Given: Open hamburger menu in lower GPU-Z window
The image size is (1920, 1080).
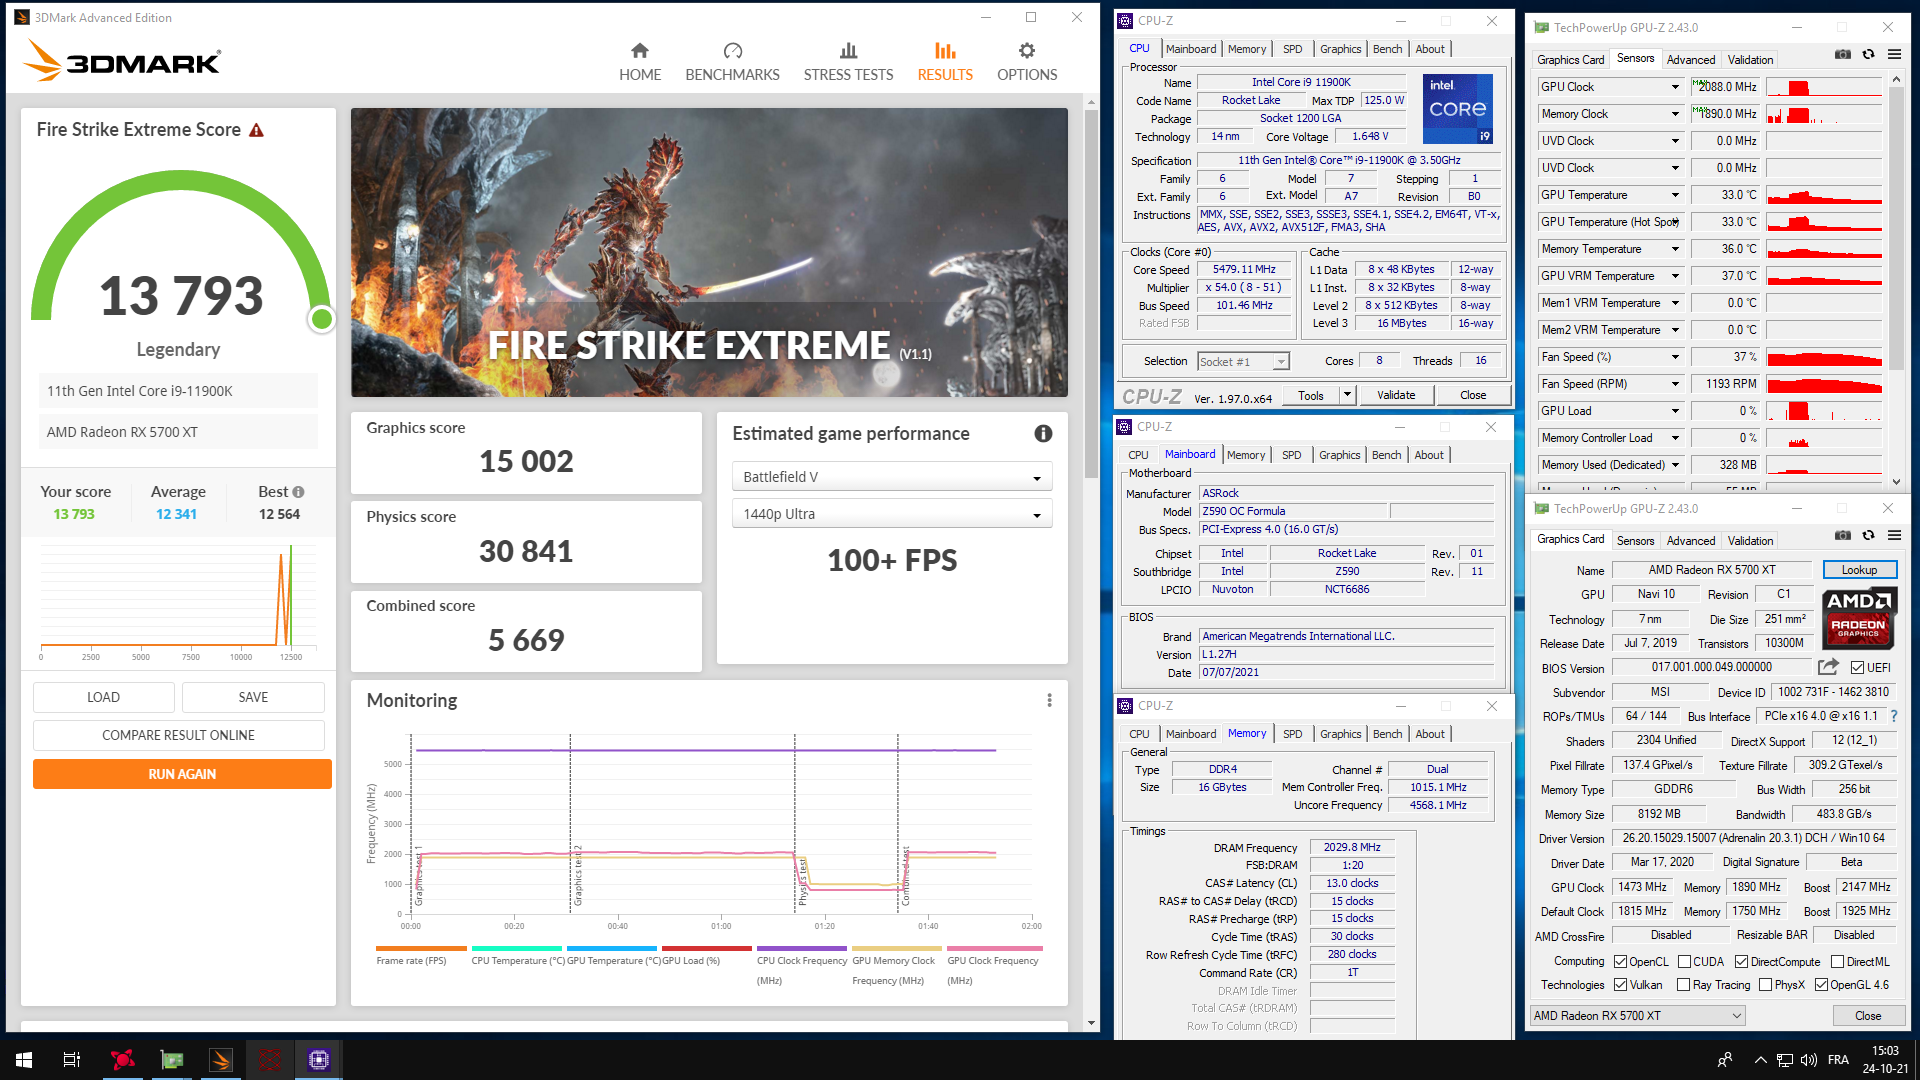Looking at the screenshot, I should (1894, 536).
